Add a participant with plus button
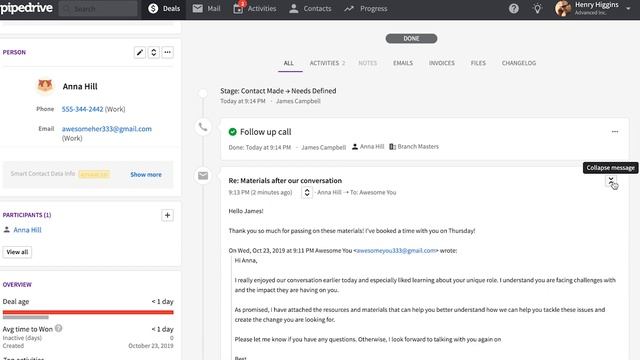 pyautogui.click(x=167, y=215)
